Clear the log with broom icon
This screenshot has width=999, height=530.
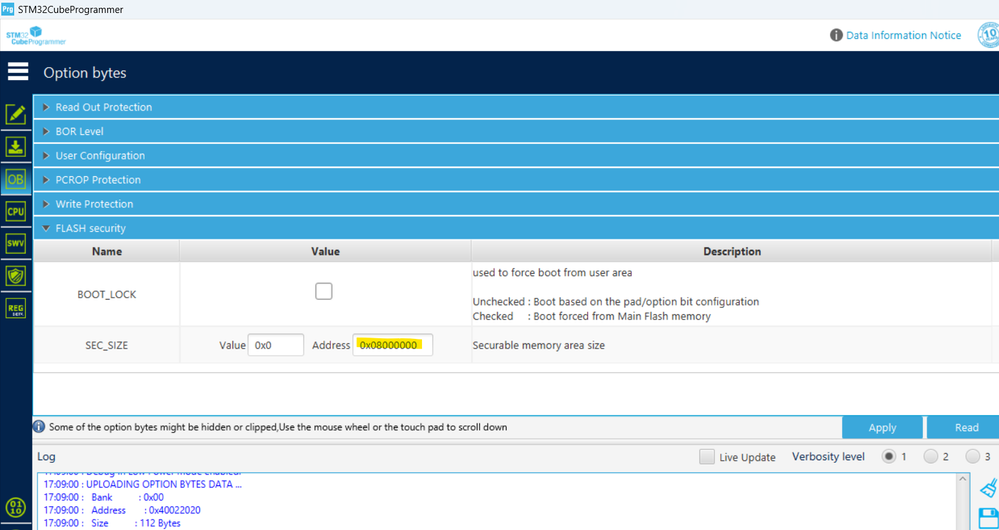[x=988, y=488]
